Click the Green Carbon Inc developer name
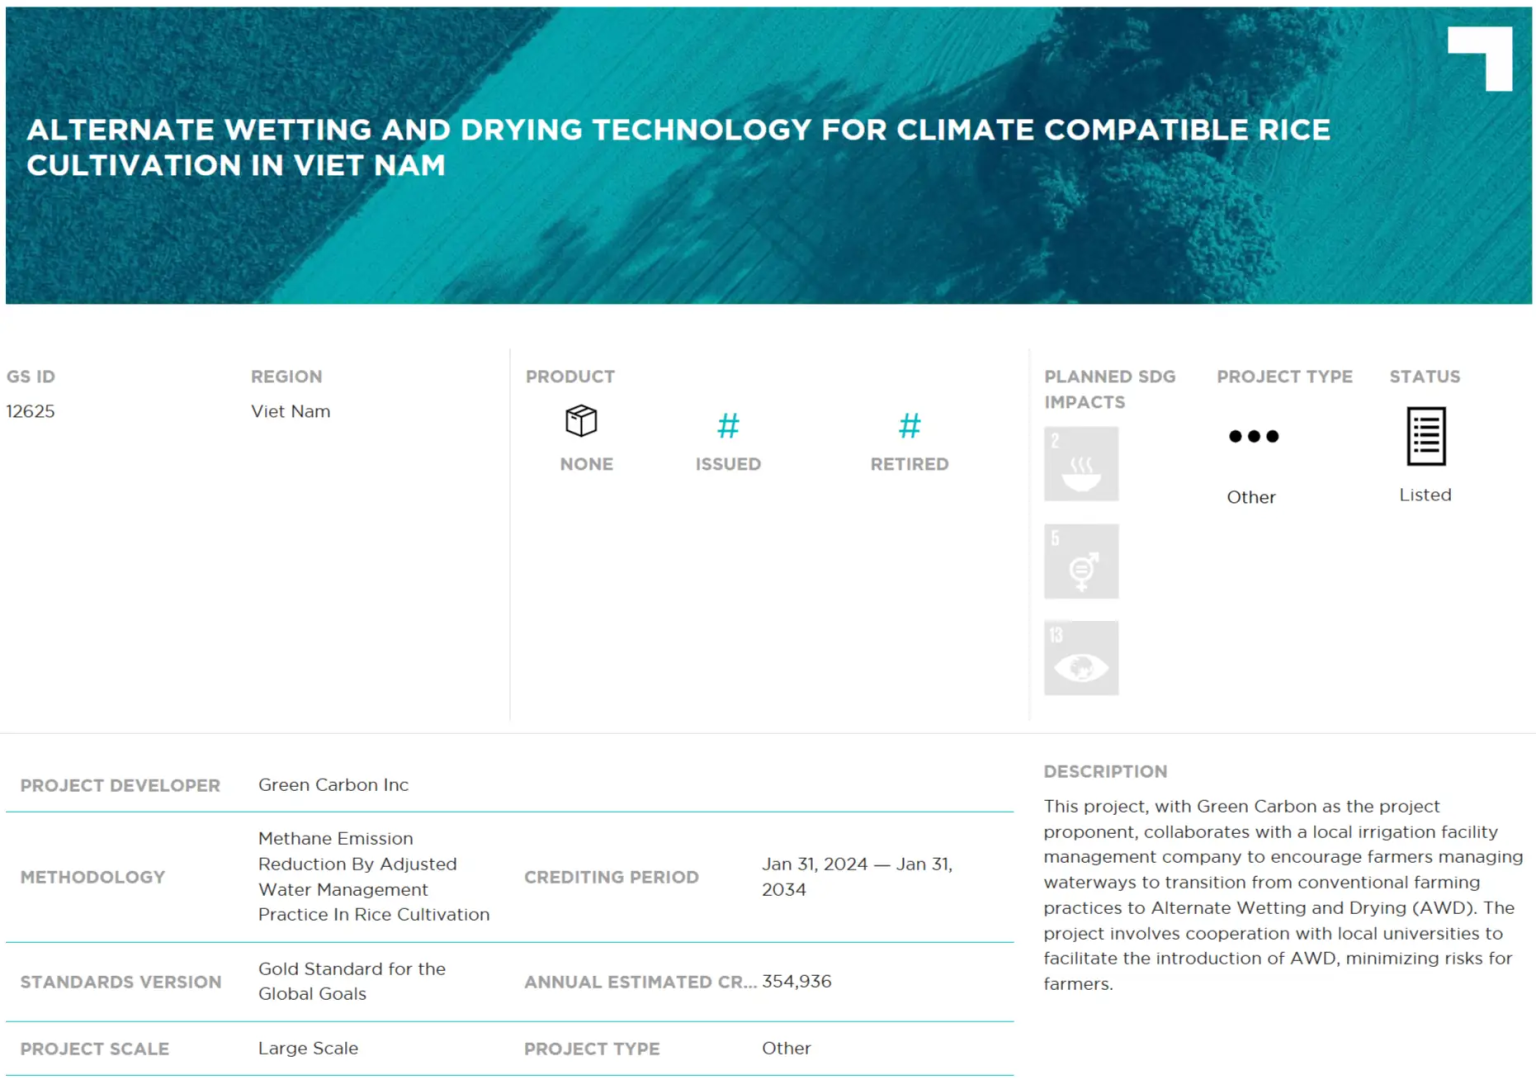This screenshot has width=1536, height=1080. [333, 785]
